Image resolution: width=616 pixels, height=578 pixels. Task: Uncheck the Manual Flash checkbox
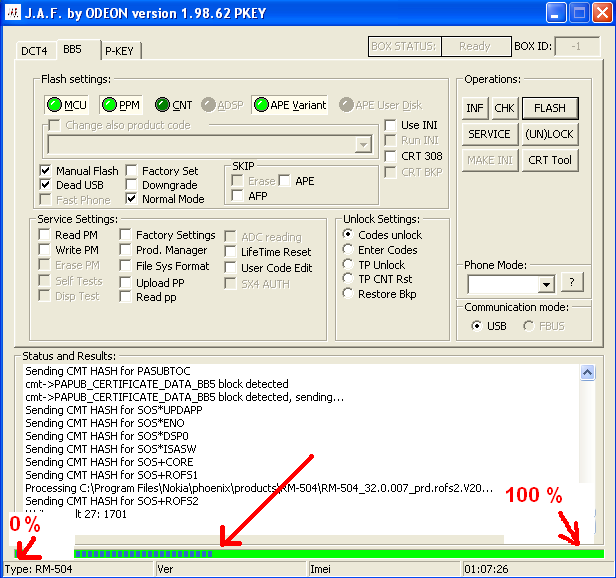tap(45, 171)
